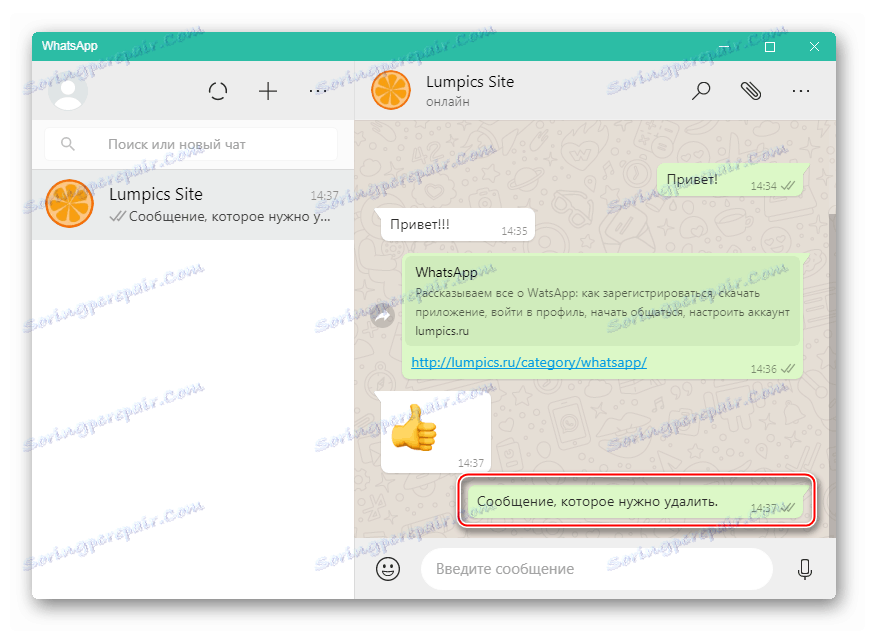The image size is (869, 632).
Task: Open contact info via 'Lumpics Site' header name
Action: (x=469, y=81)
